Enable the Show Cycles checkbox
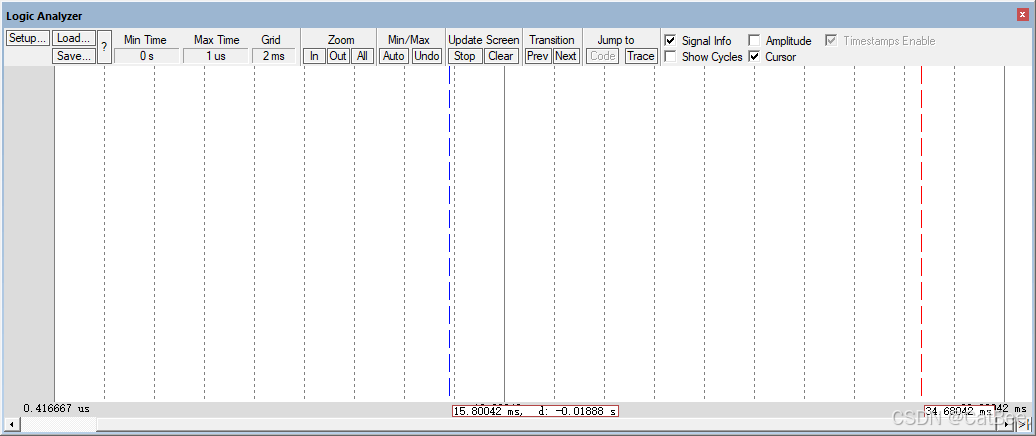The height and width of the screenshot is (436, 1036). click(670, 57)
